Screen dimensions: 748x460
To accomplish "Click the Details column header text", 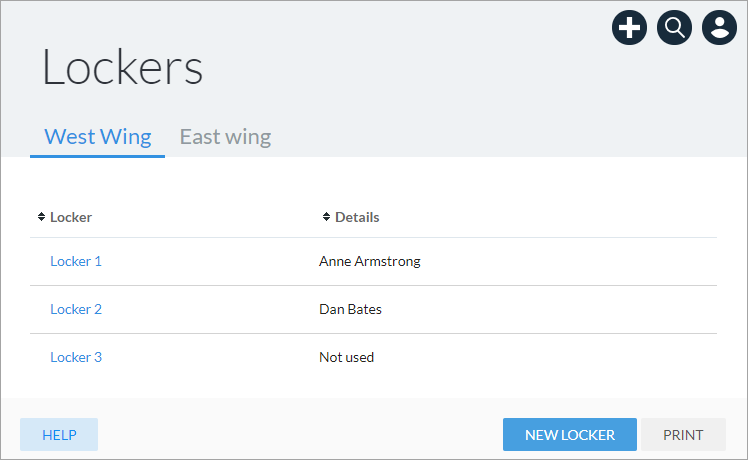I will tap(357, 217).
